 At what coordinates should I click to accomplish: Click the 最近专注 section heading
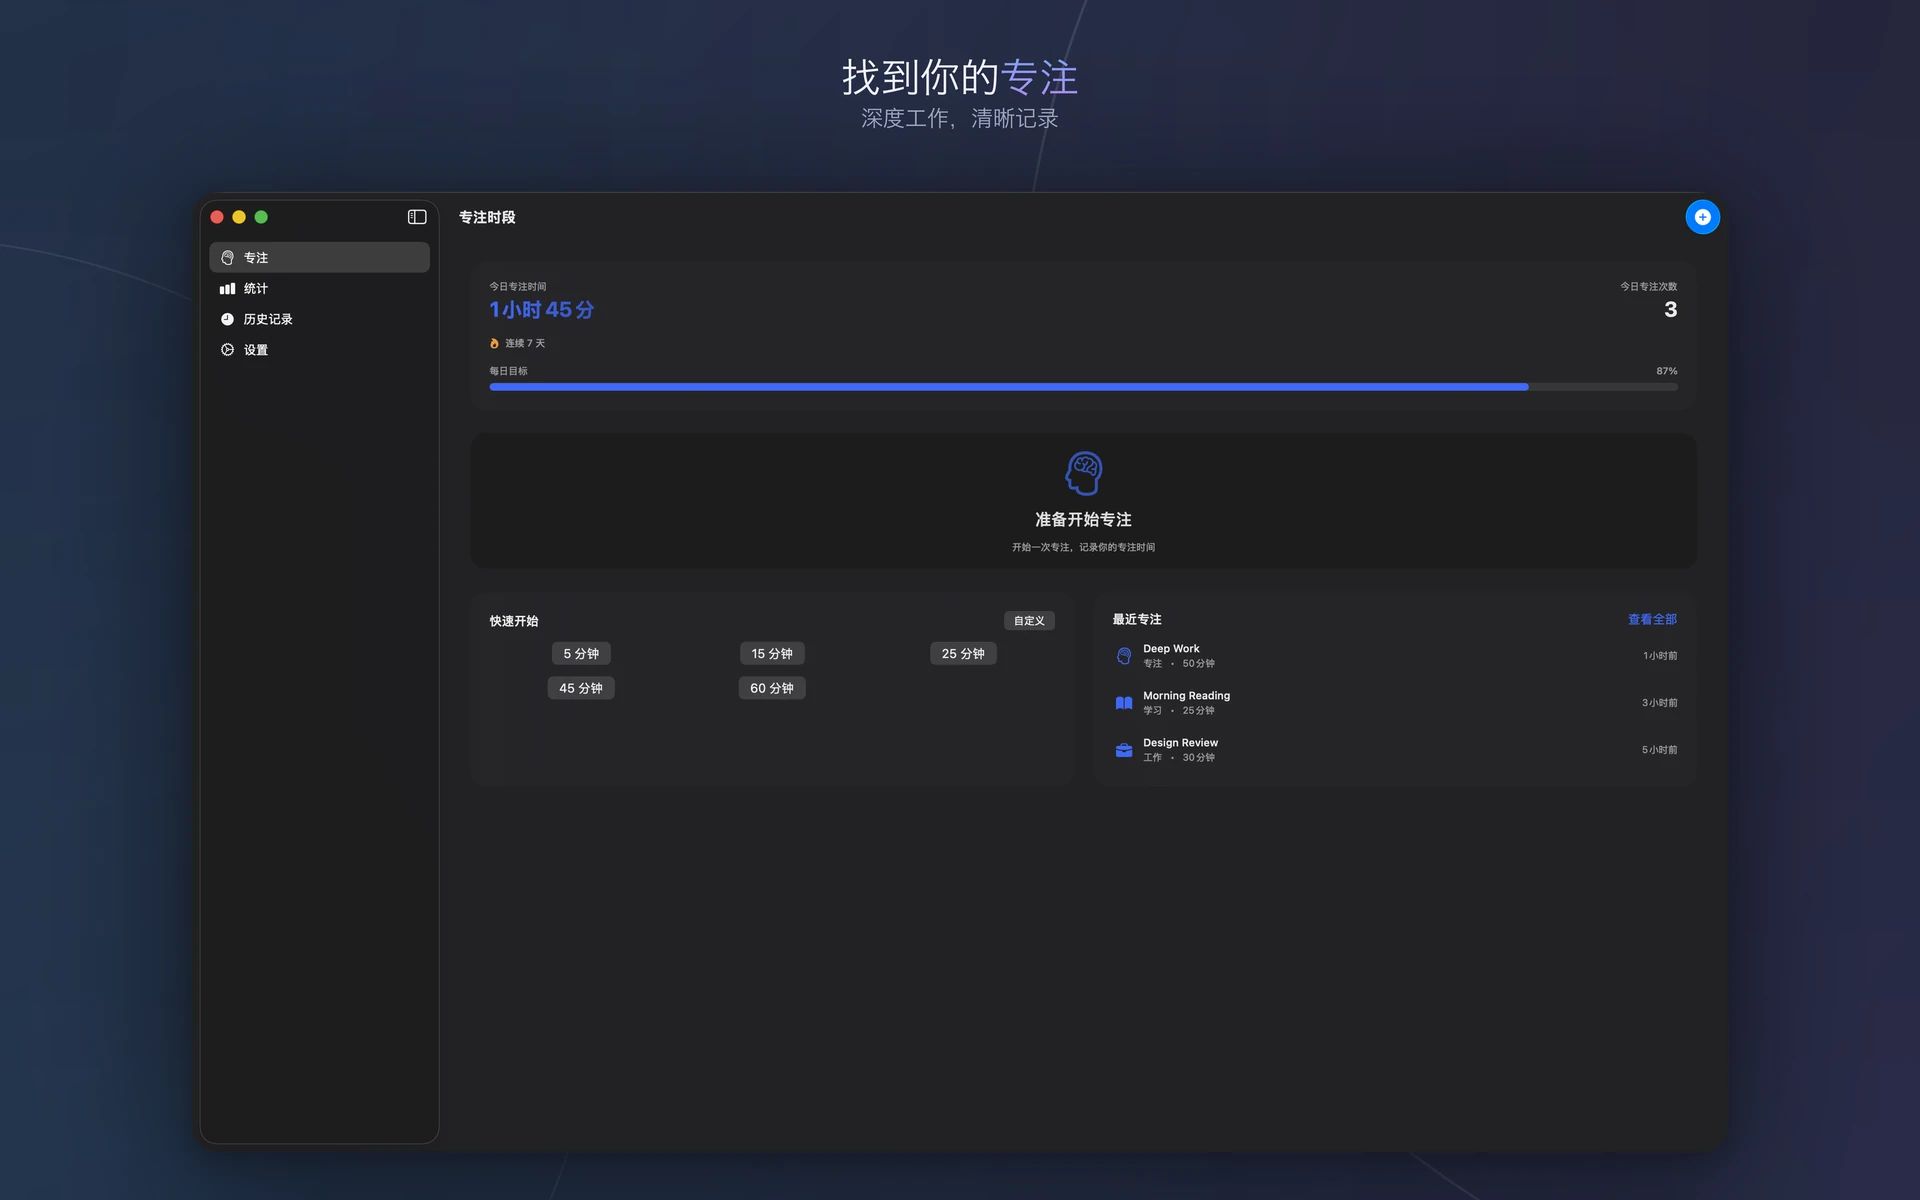pyautogui.click(x=1137, y=620)
